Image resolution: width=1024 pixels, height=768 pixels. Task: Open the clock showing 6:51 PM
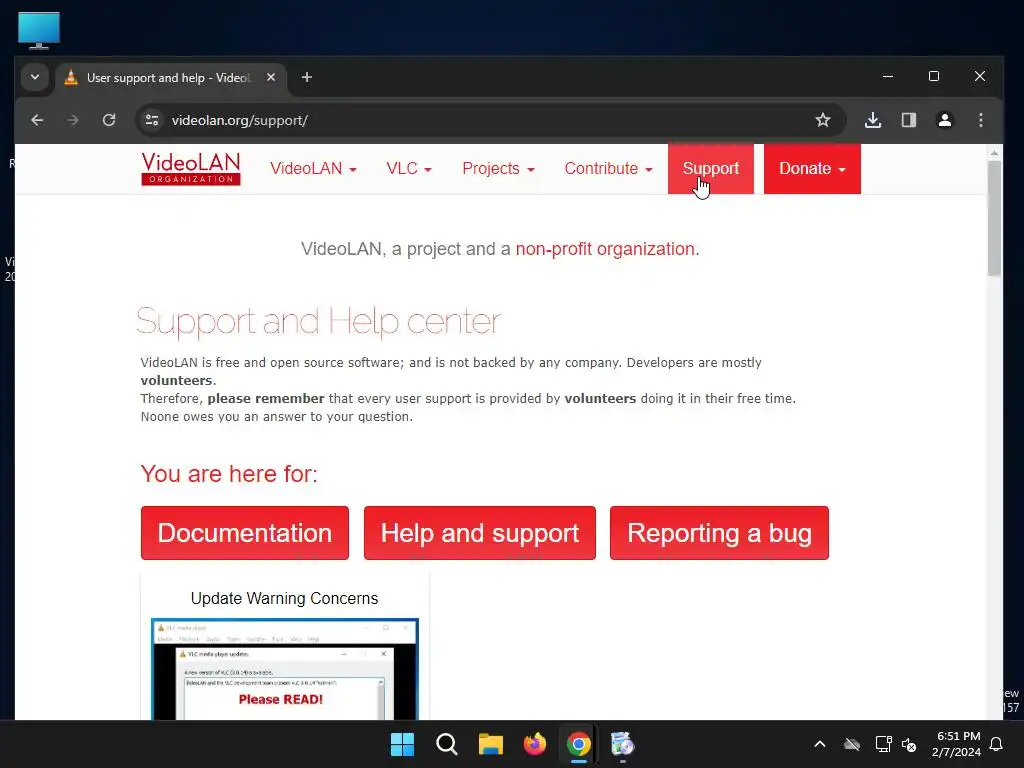click(x=957, y=744)
